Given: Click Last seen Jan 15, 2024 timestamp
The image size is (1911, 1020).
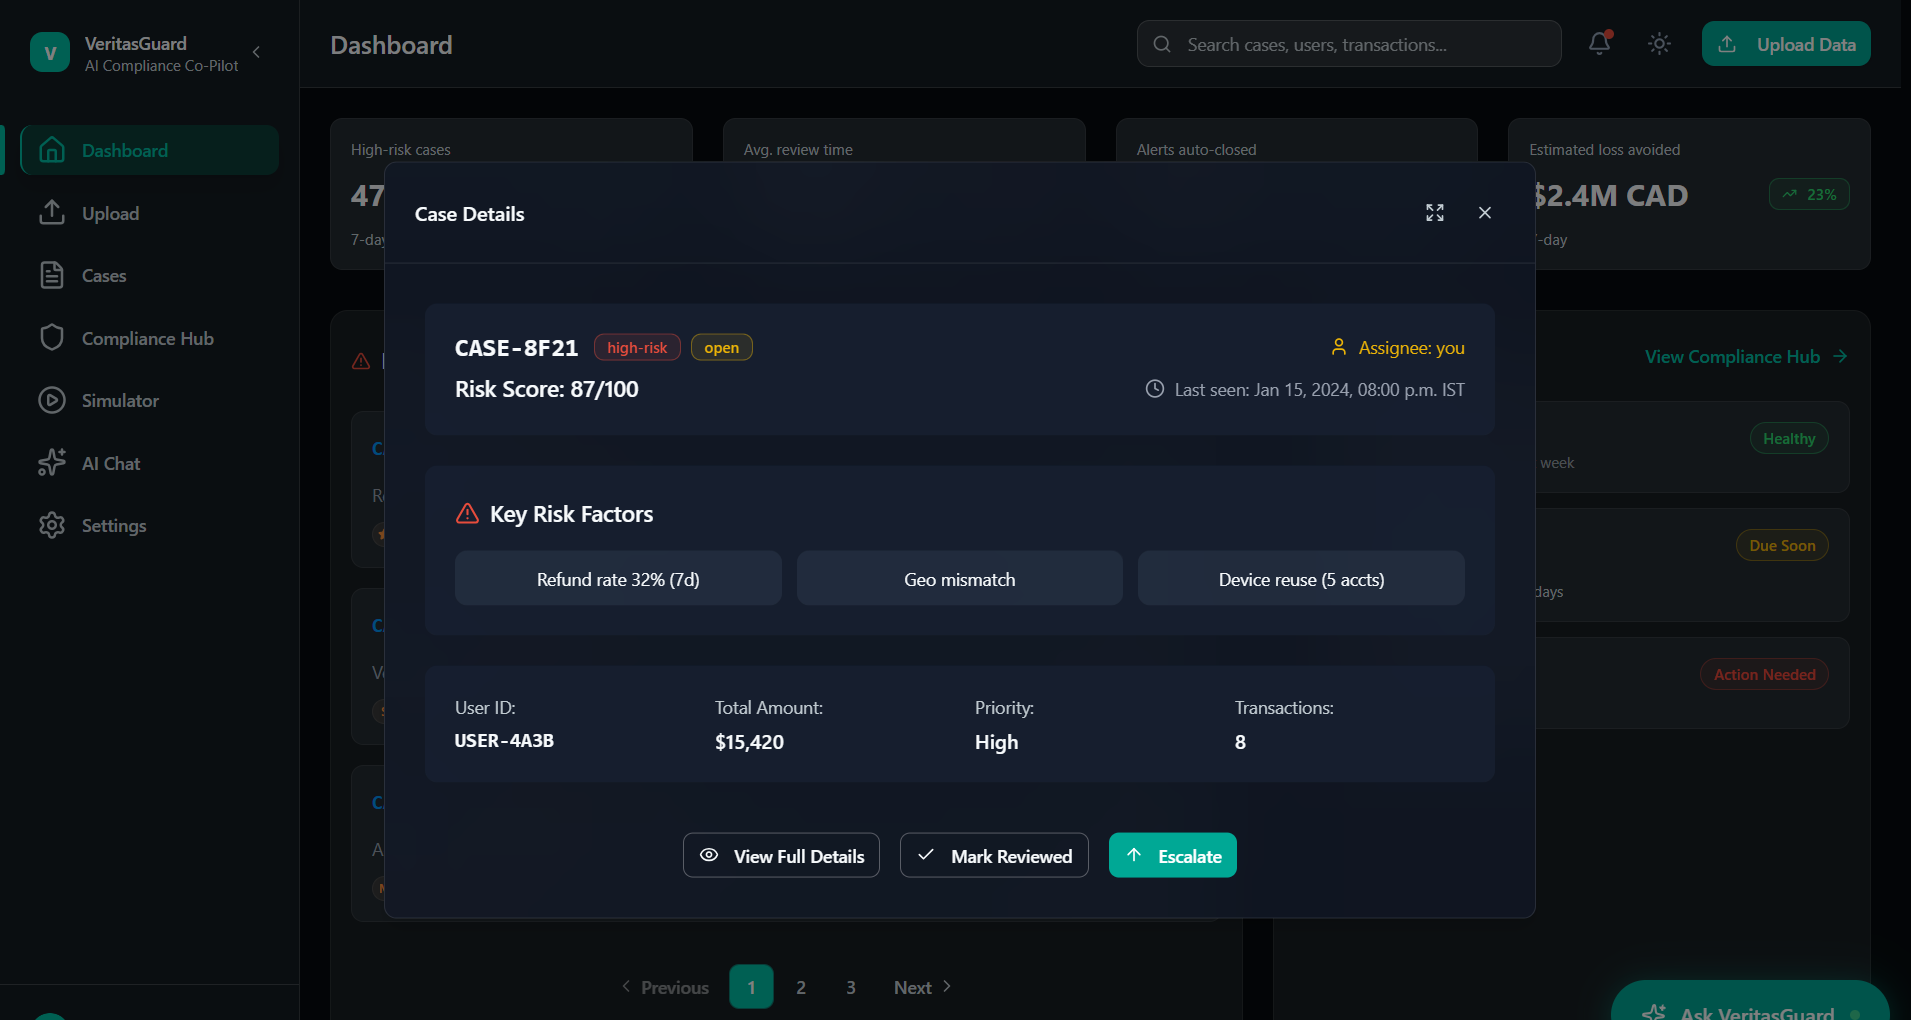Looking at the screenshot, I should click(1319, 389).
